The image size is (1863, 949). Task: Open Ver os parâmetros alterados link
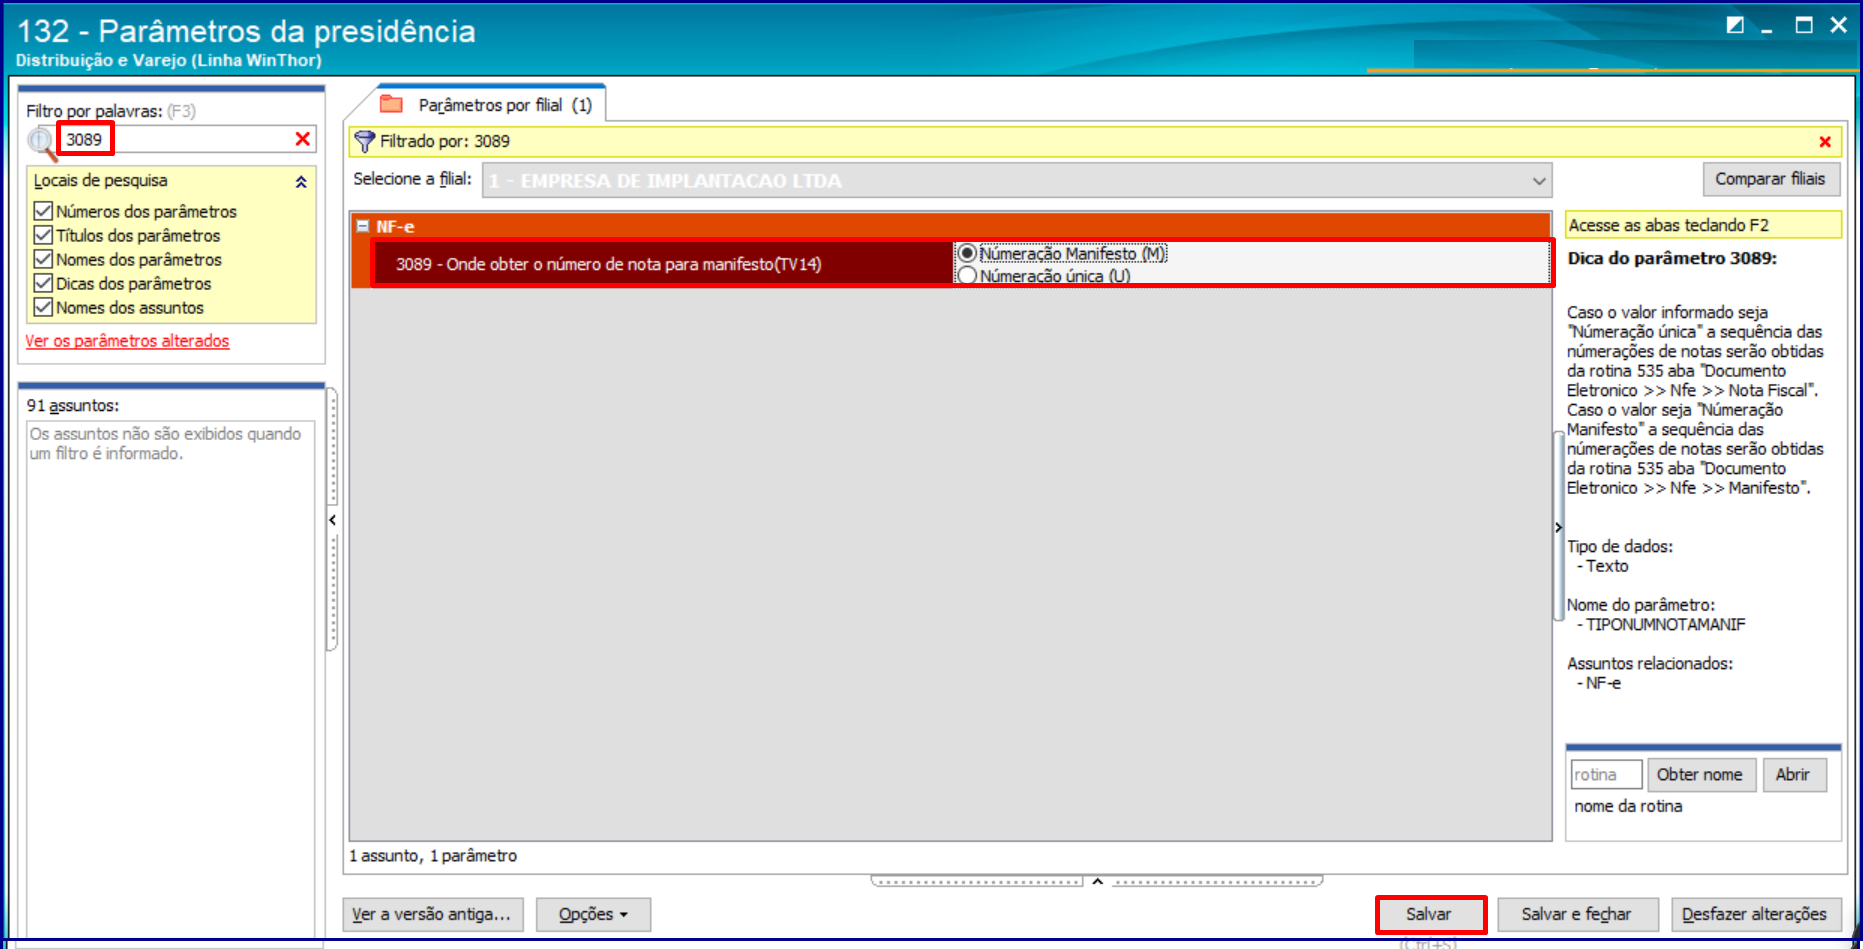(x=127, y=341)
